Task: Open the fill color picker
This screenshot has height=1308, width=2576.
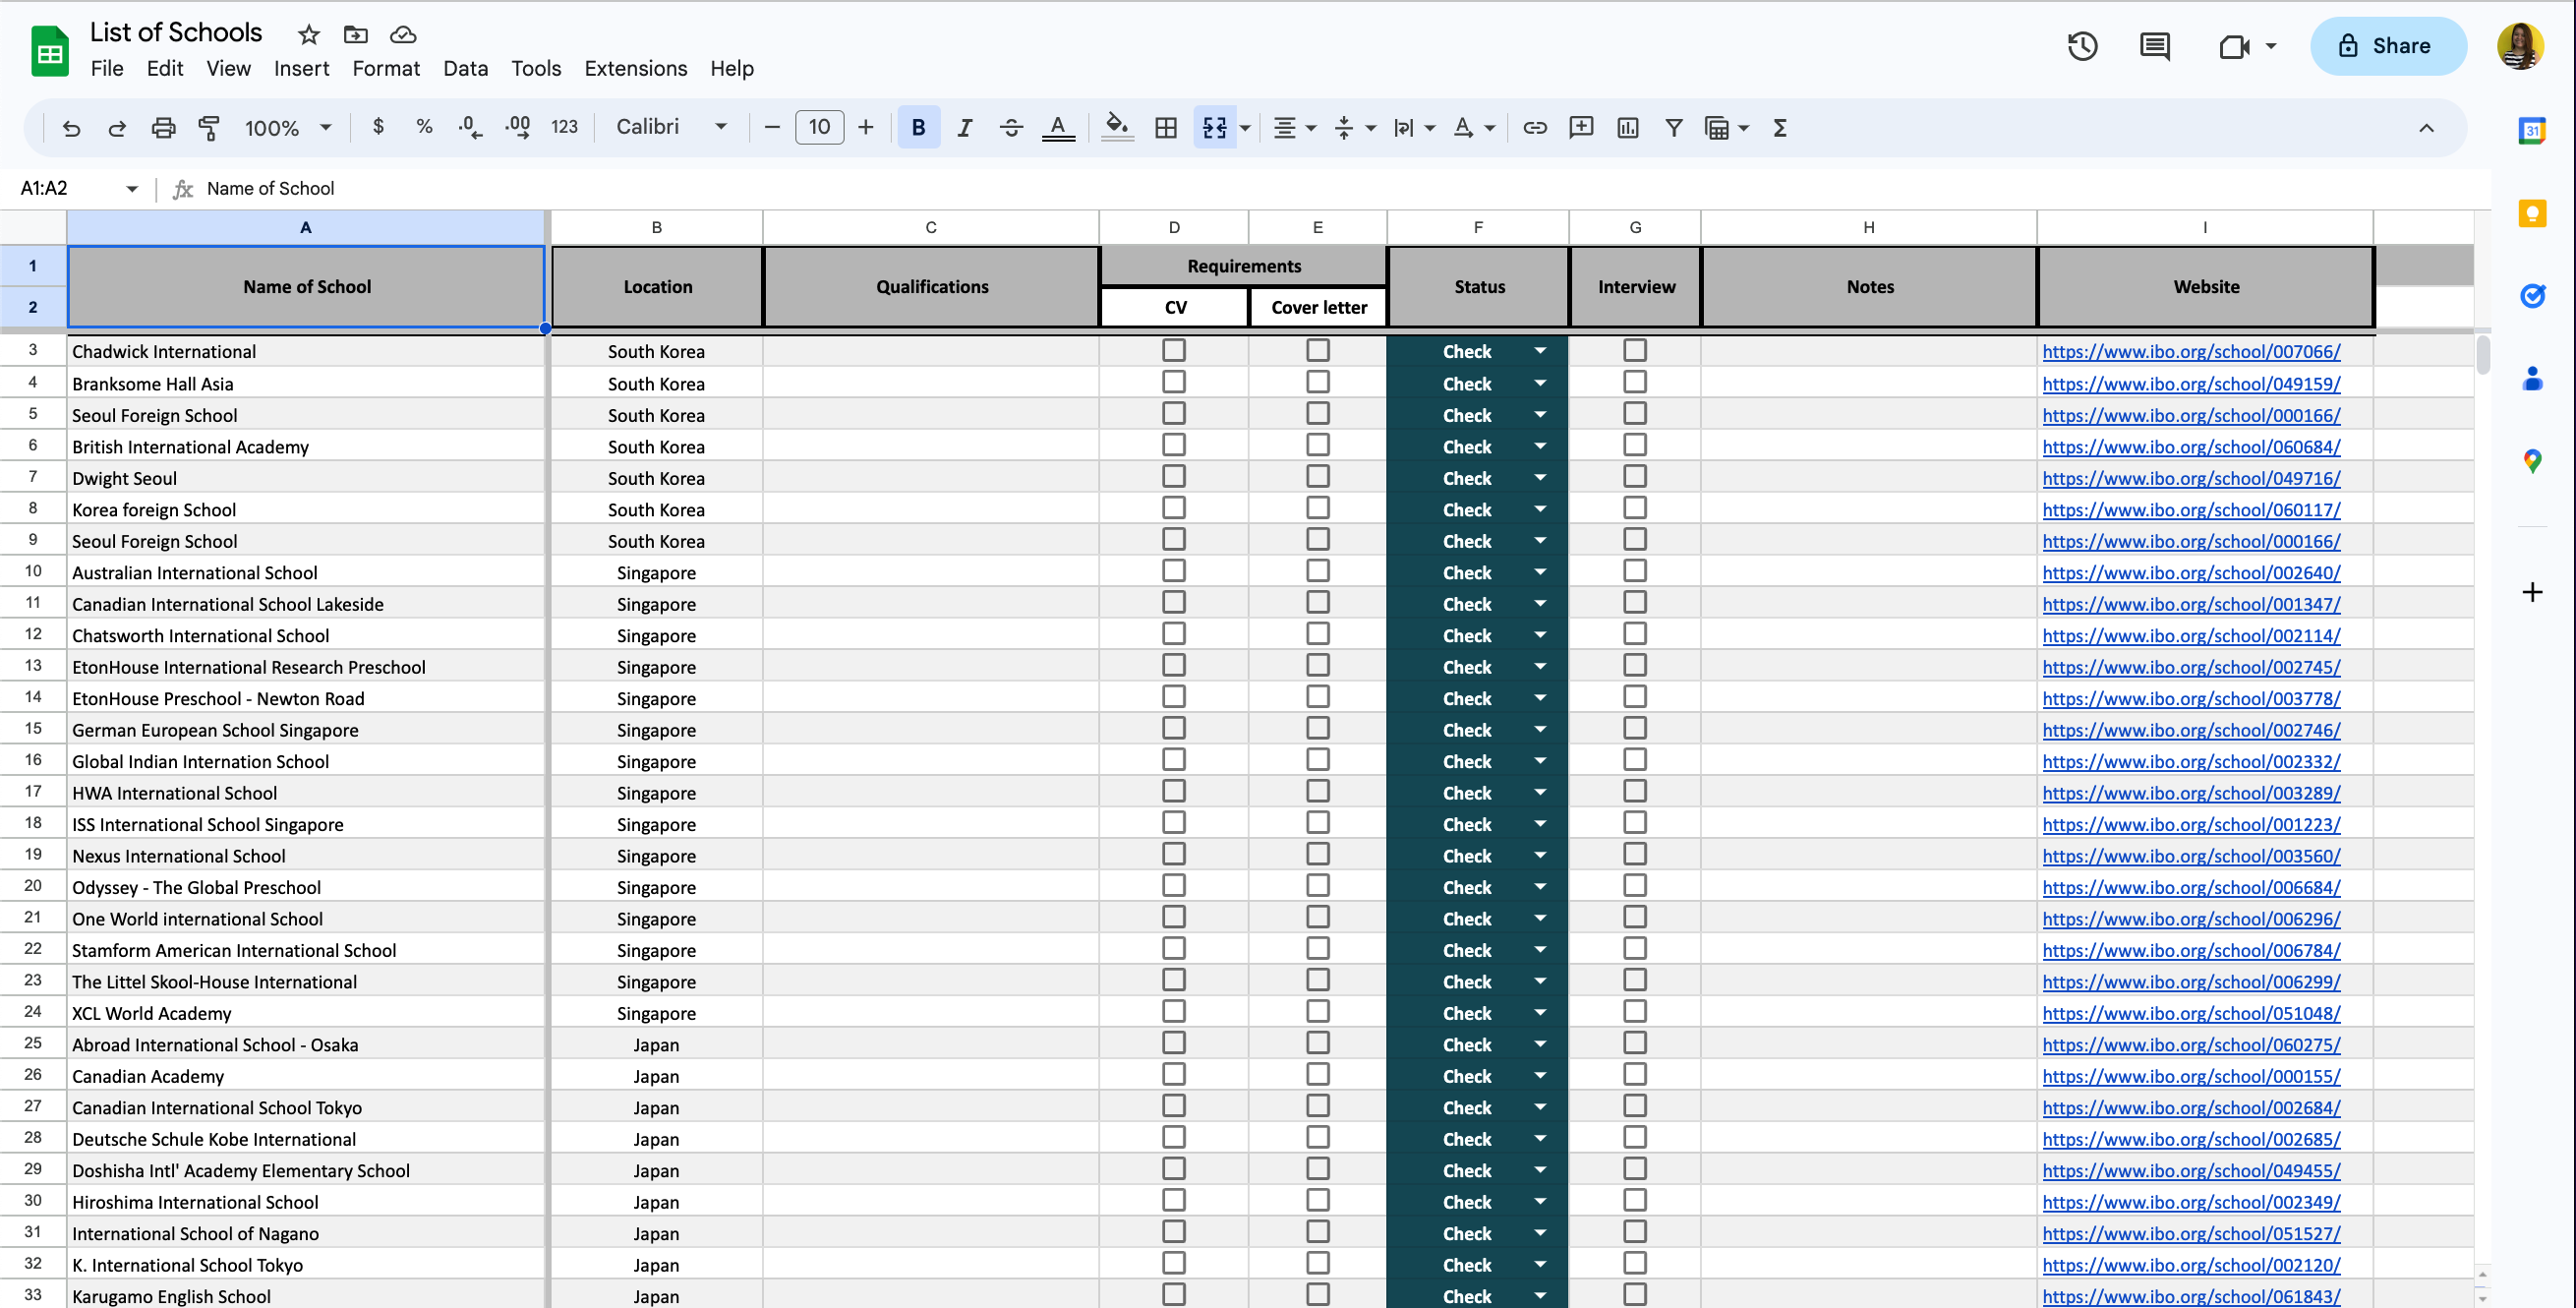Action: pos(1117,127)
